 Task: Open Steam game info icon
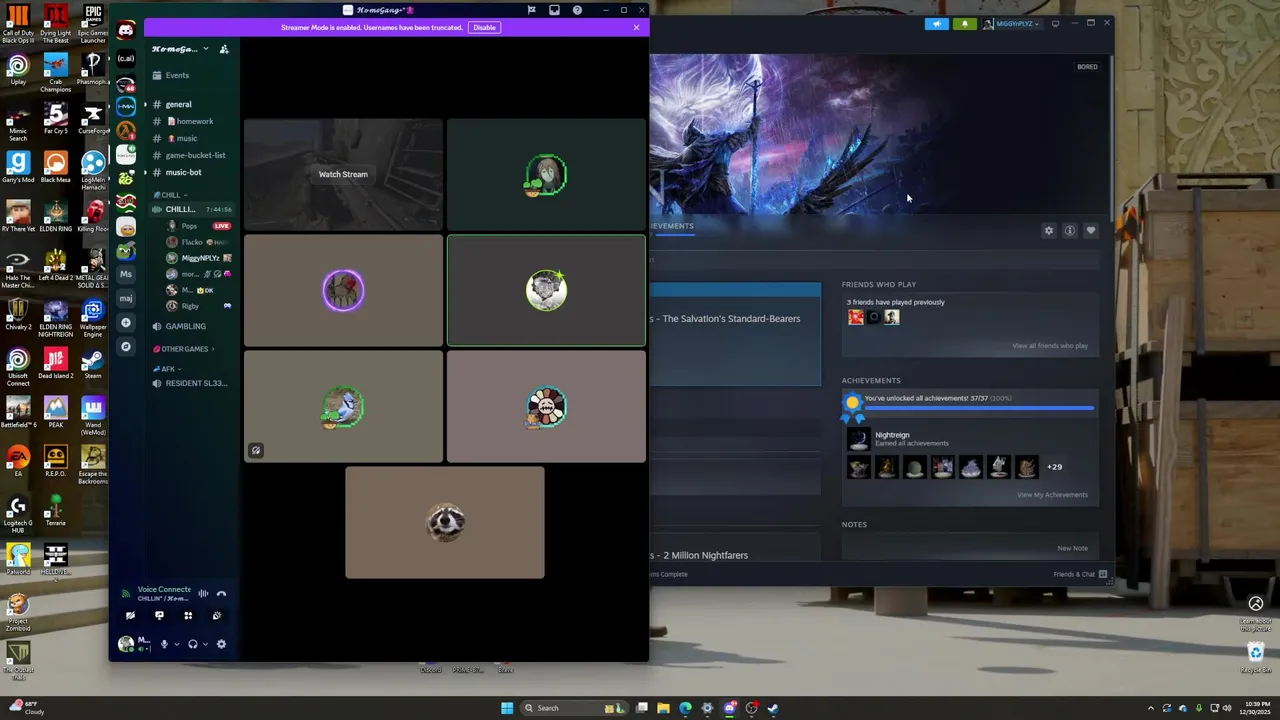click(x=1070, y=231)
